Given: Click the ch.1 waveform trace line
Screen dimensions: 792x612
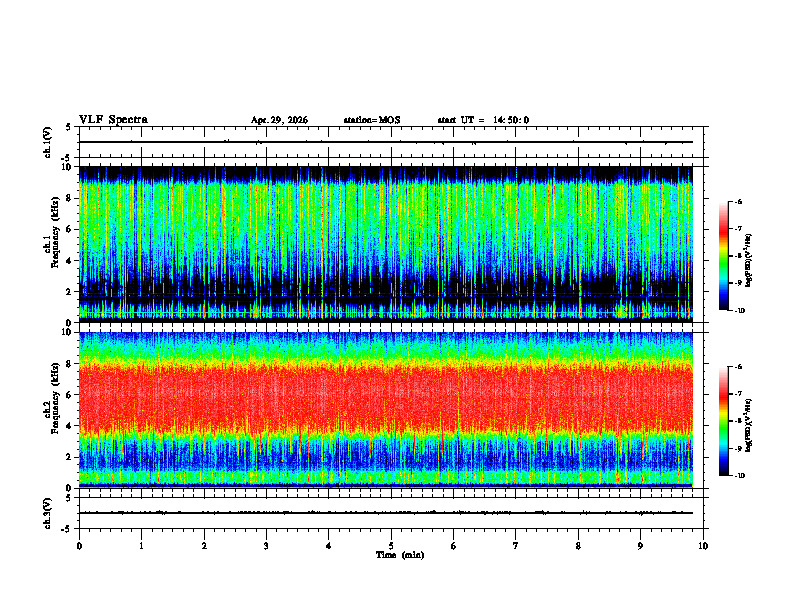Looking at the screenshot, I should click(x=386, y=142).
